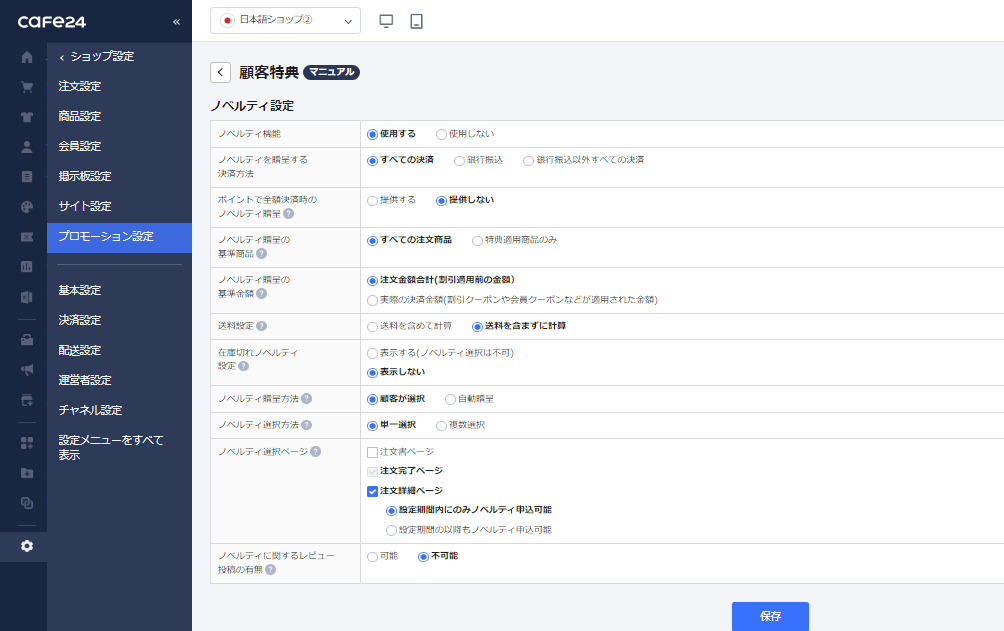Collapse sidebar with double chevron icon
The width and height of the screenshot is (1004, 631).
176,22
